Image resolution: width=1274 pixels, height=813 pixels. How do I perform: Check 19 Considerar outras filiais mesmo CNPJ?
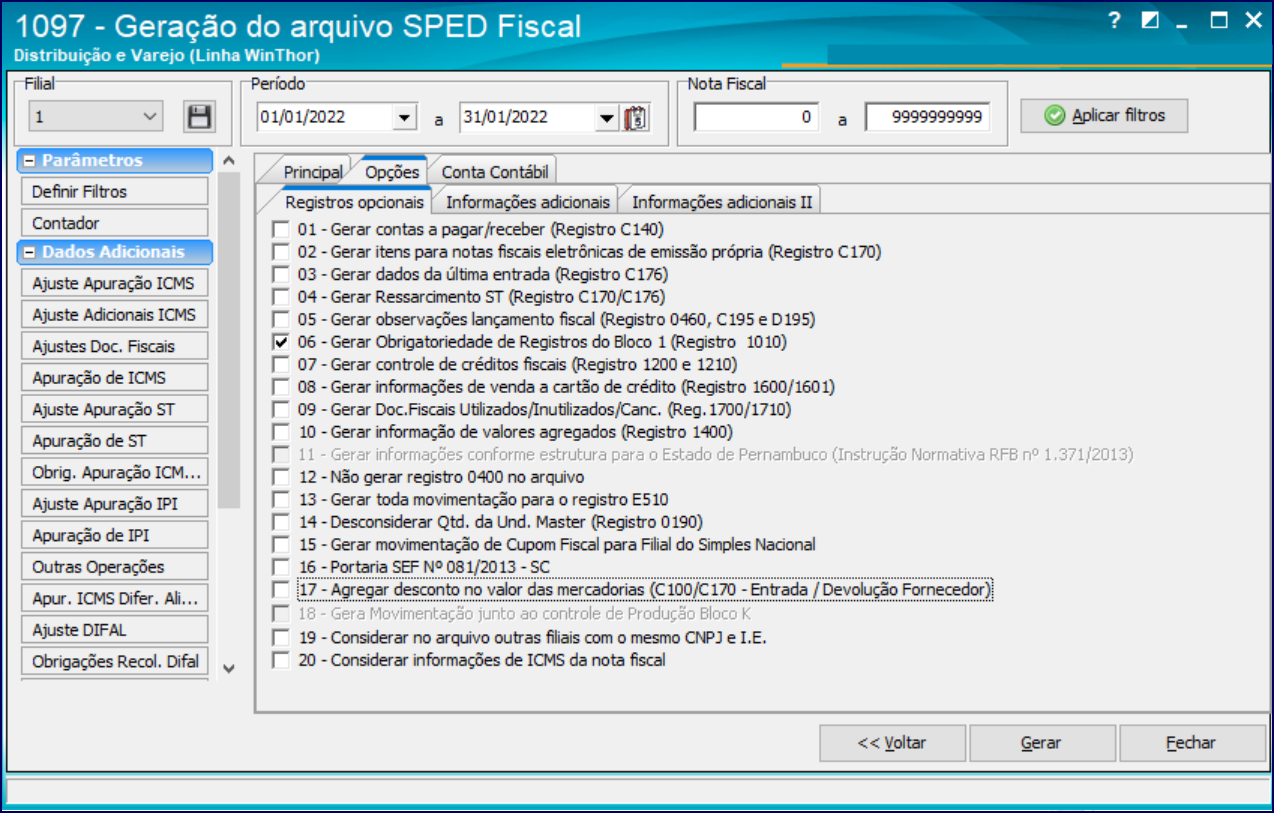(281, 637)
